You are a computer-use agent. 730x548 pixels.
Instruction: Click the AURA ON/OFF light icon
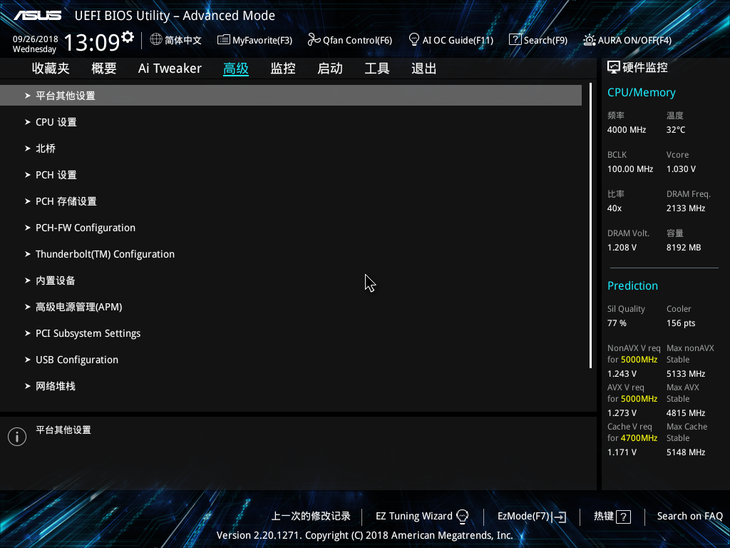point(589,40)
